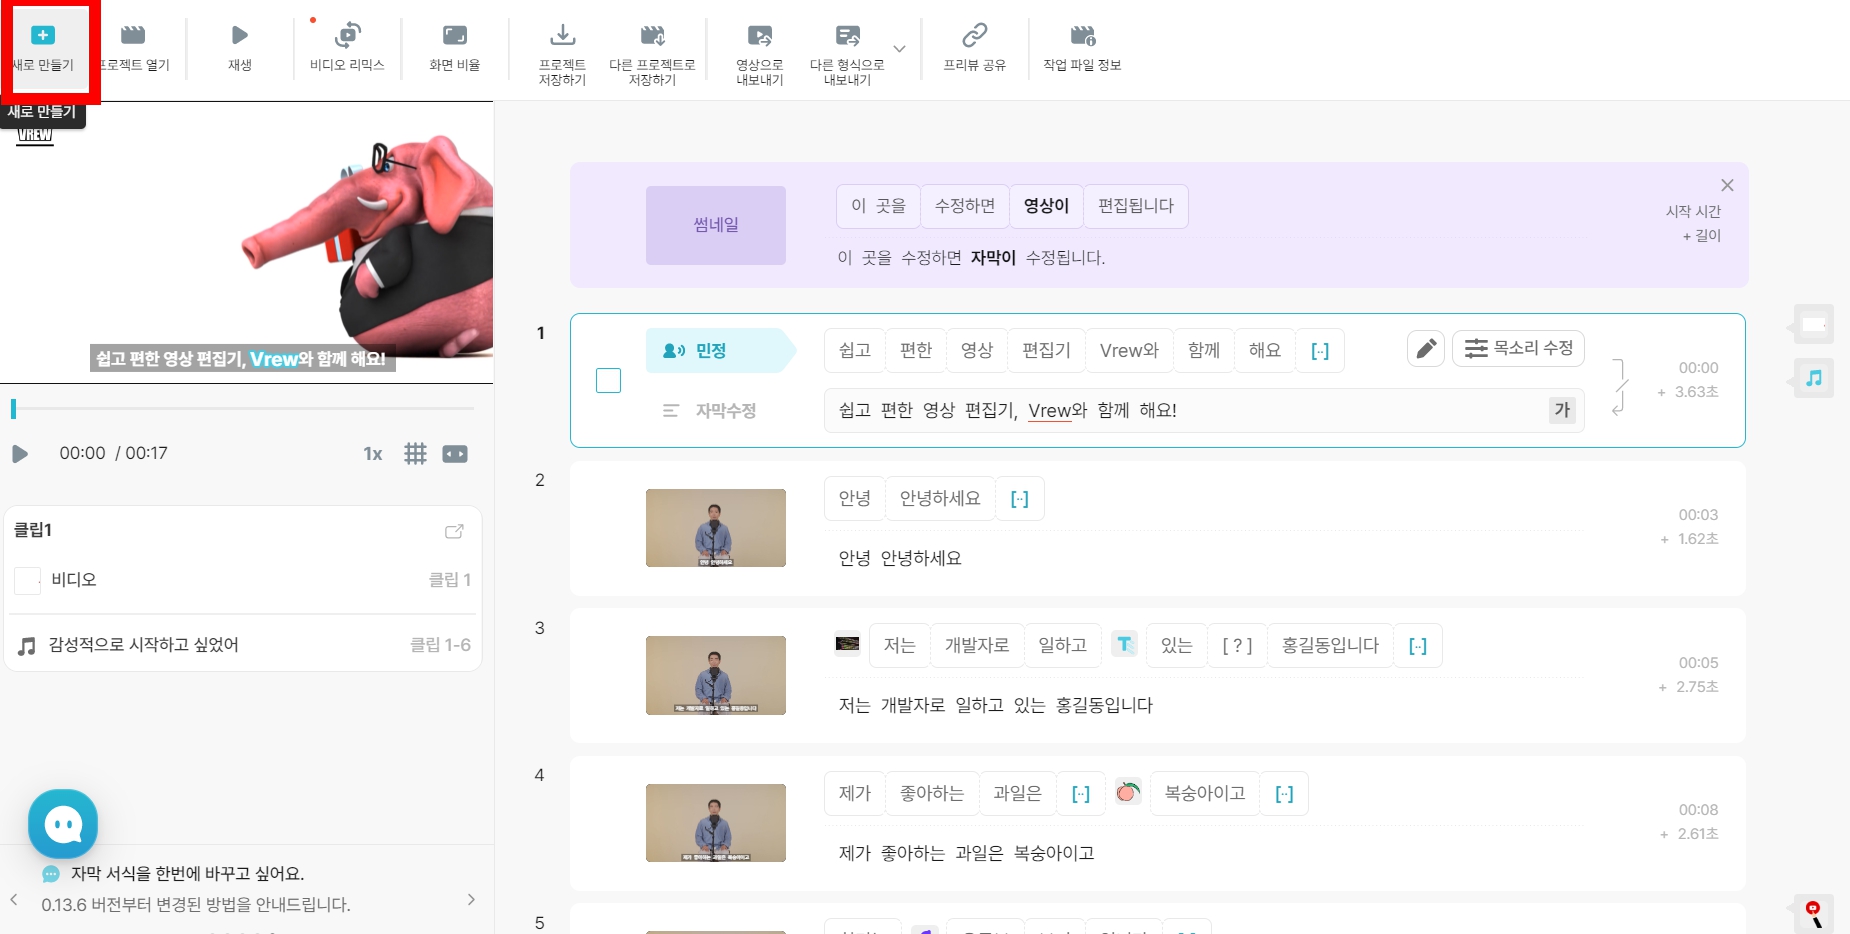Click the pencil edit icon in clip 1
The width and height of the screenshot is (1850, 934).
(1426, 348)
